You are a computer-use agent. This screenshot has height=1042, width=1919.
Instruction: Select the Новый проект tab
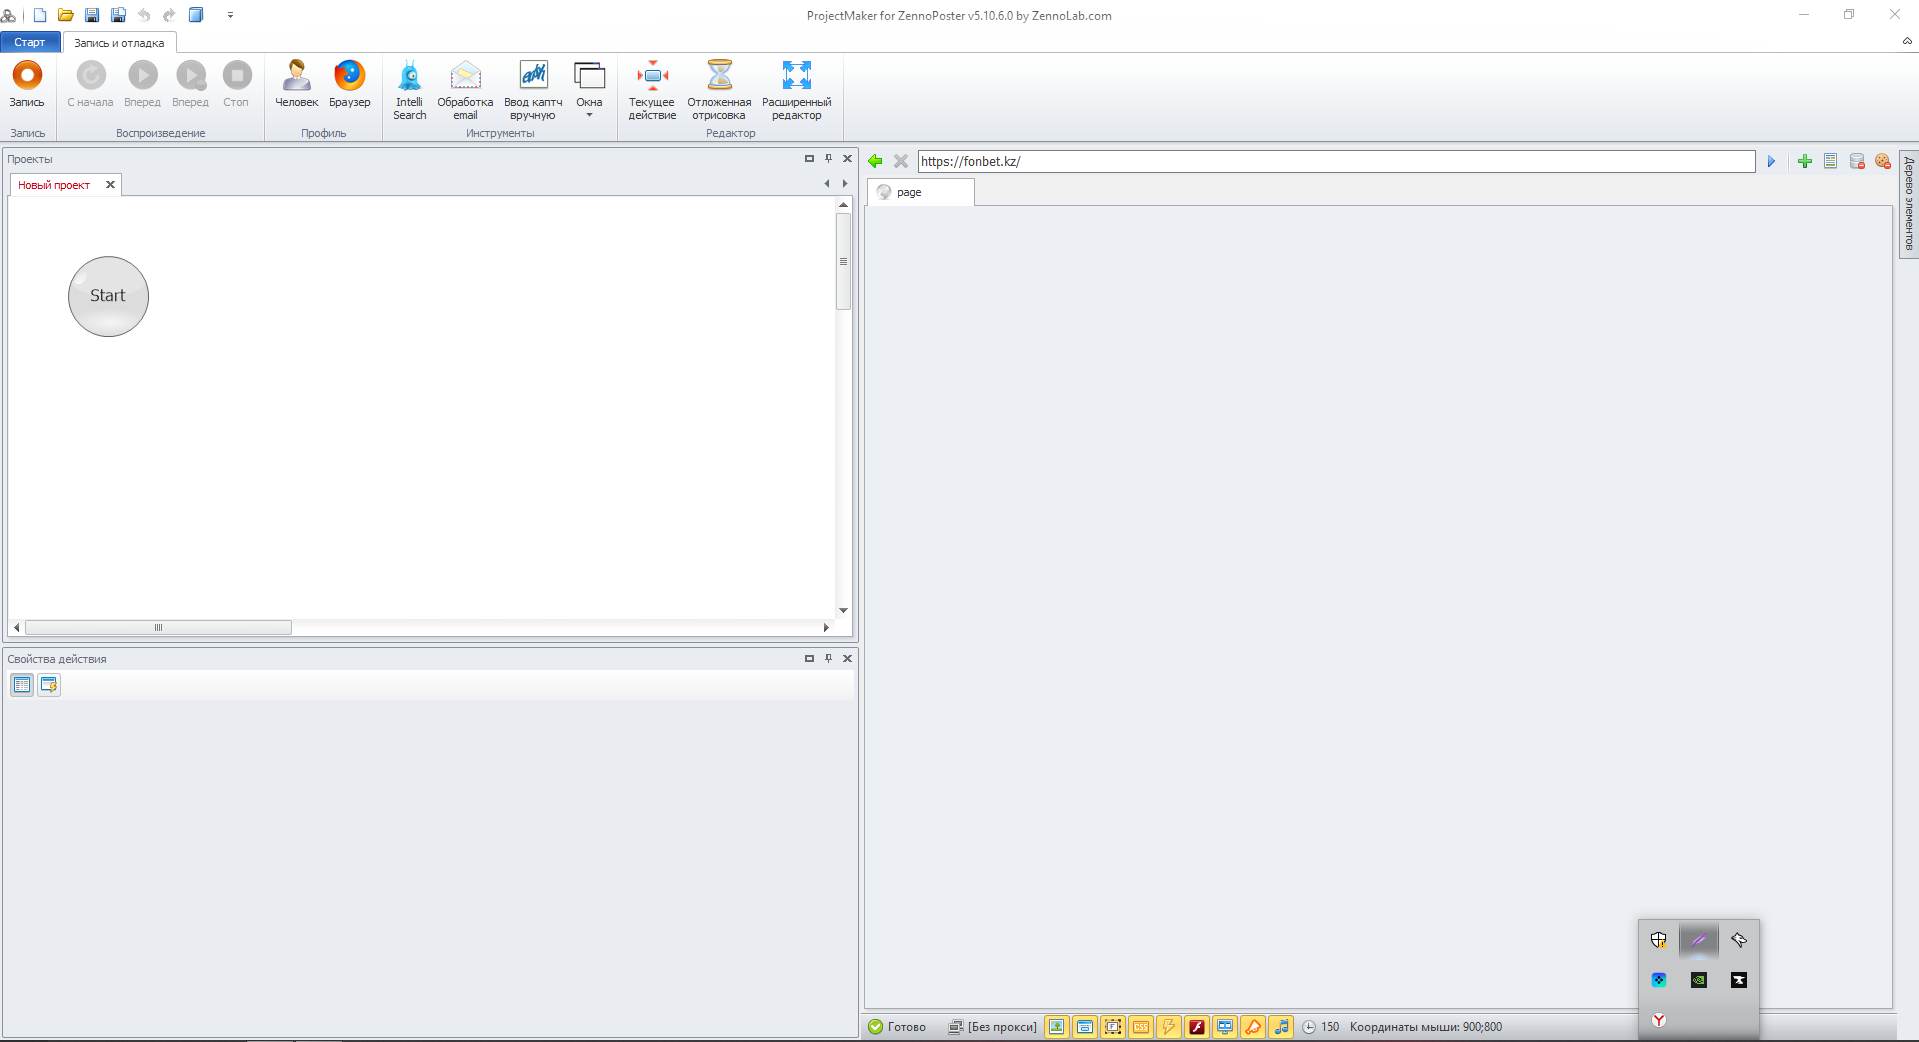pos(54,185)
